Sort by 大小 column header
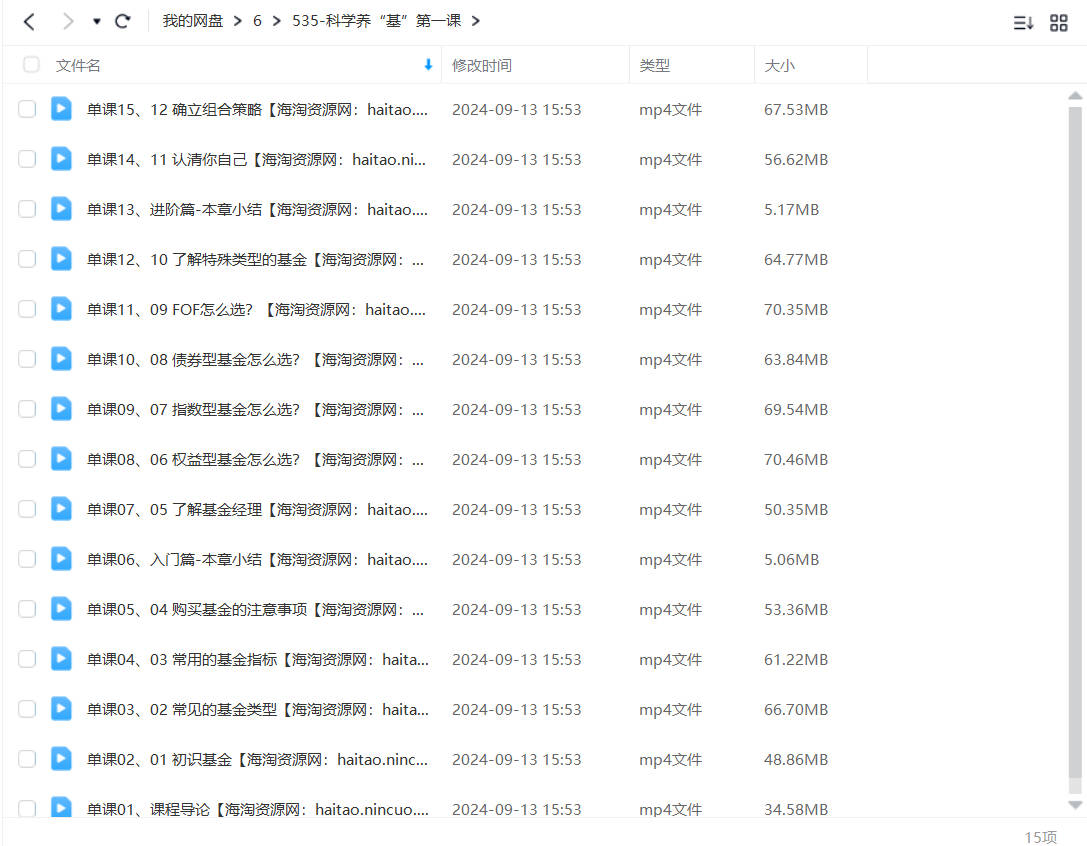Viewport: 1087px width, 846px height. point(779,65)
